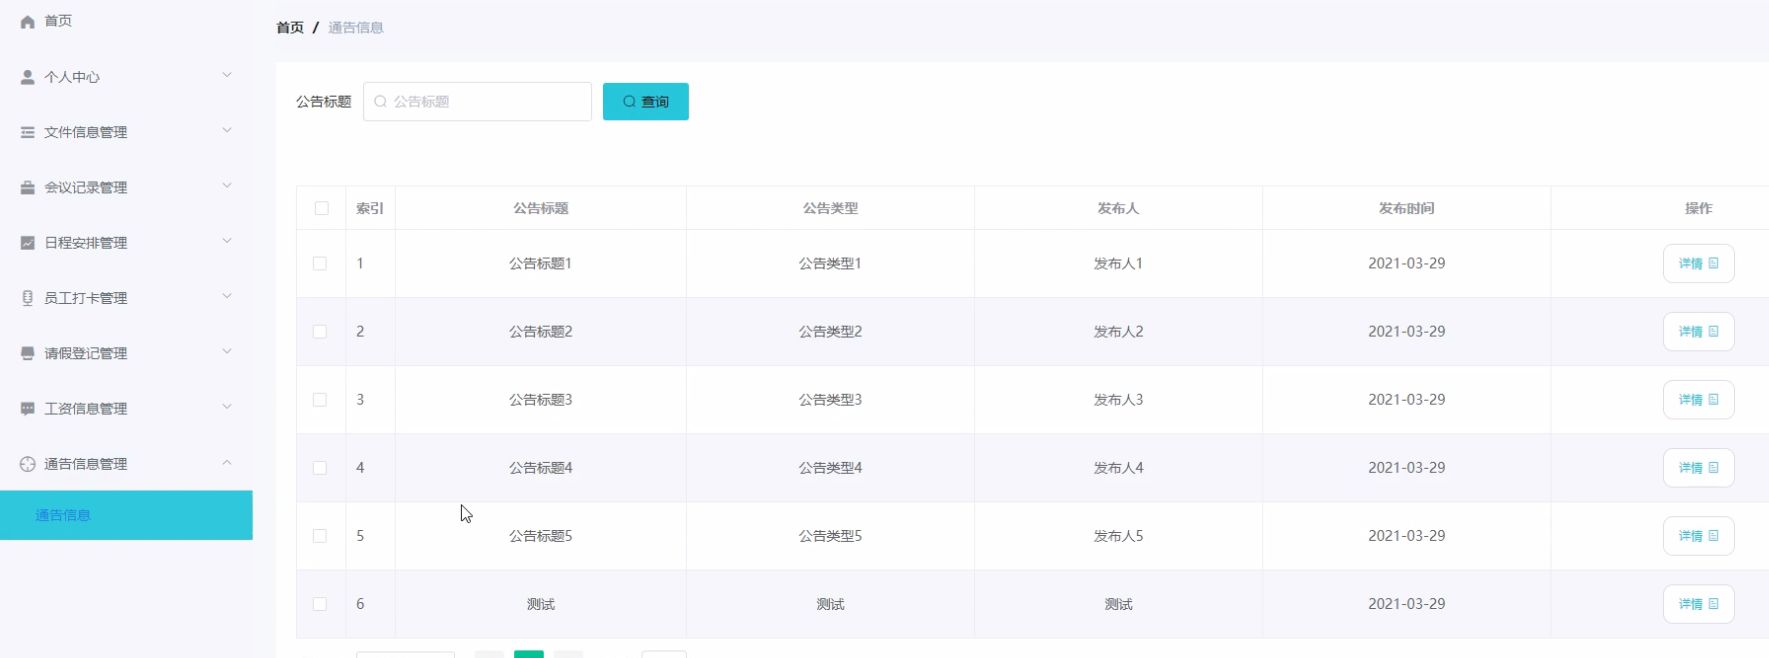
Task: Open the 会议记录管理 menu item
Action: click(x=126, y=187)
